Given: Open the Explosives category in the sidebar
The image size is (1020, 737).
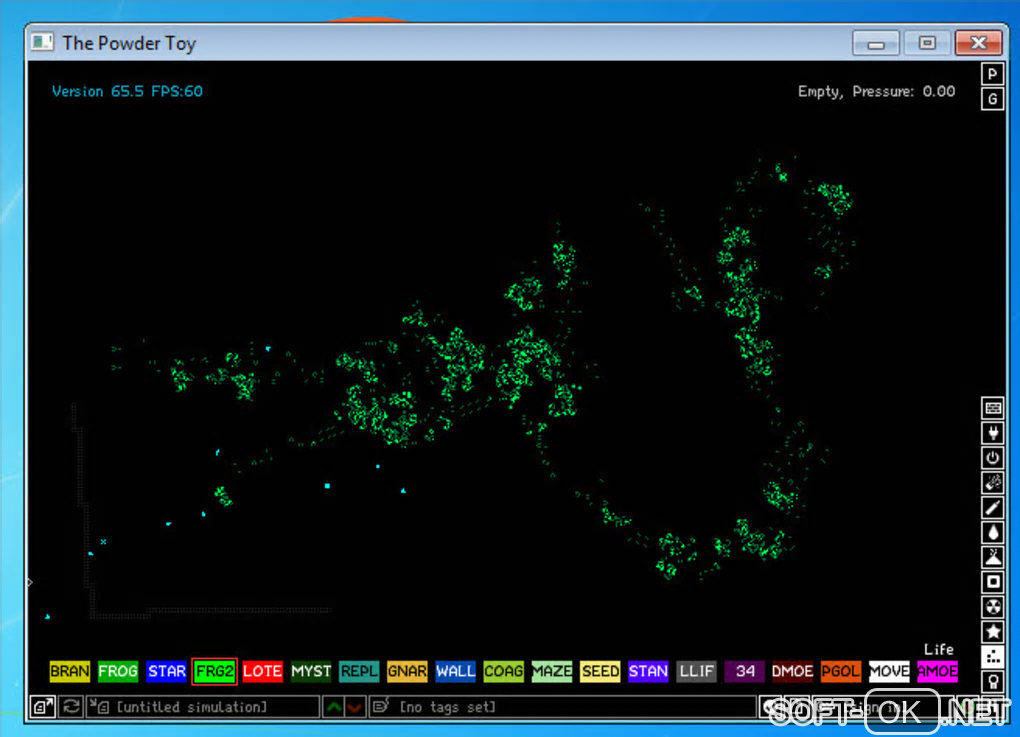Looking at the screenshot, I should pyautogui.click(x=993, y=483).
